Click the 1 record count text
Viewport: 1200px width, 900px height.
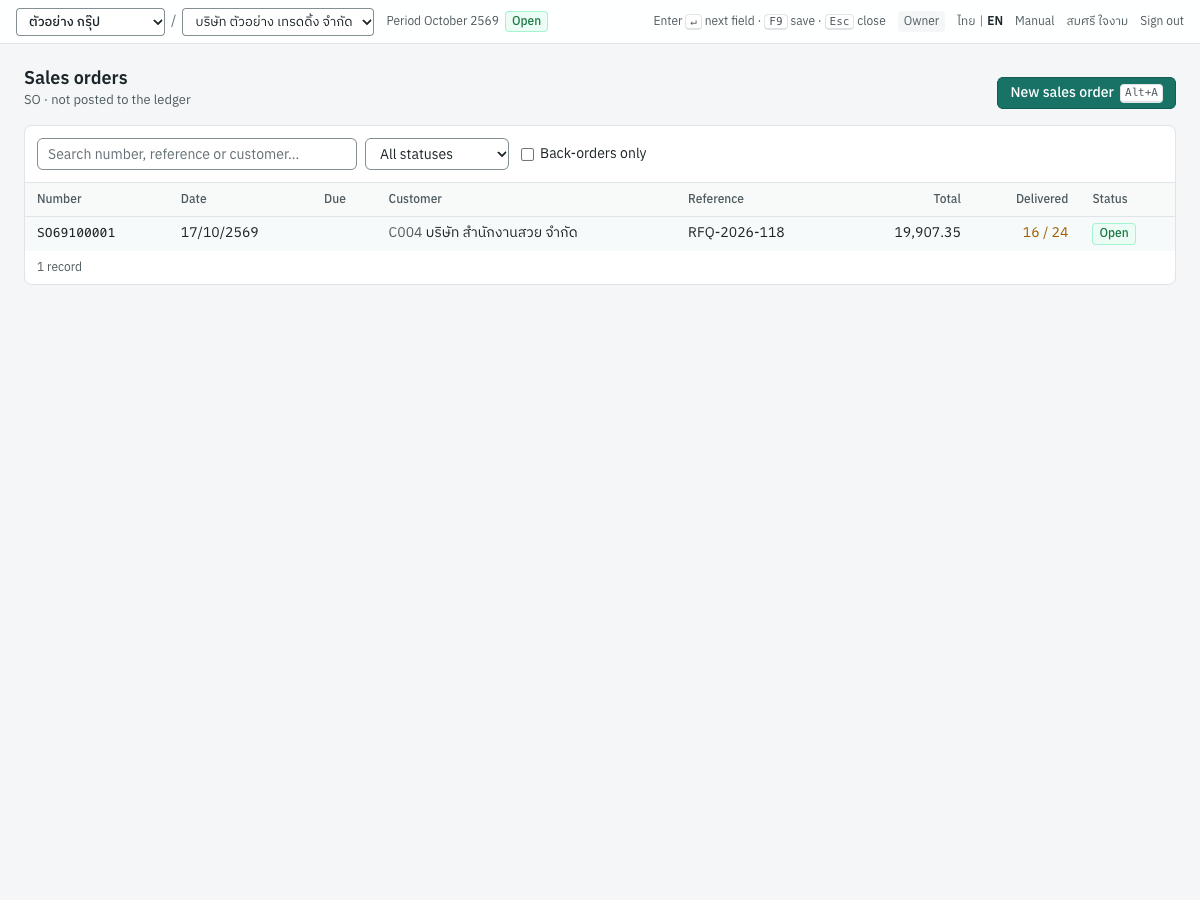(59, 267)
